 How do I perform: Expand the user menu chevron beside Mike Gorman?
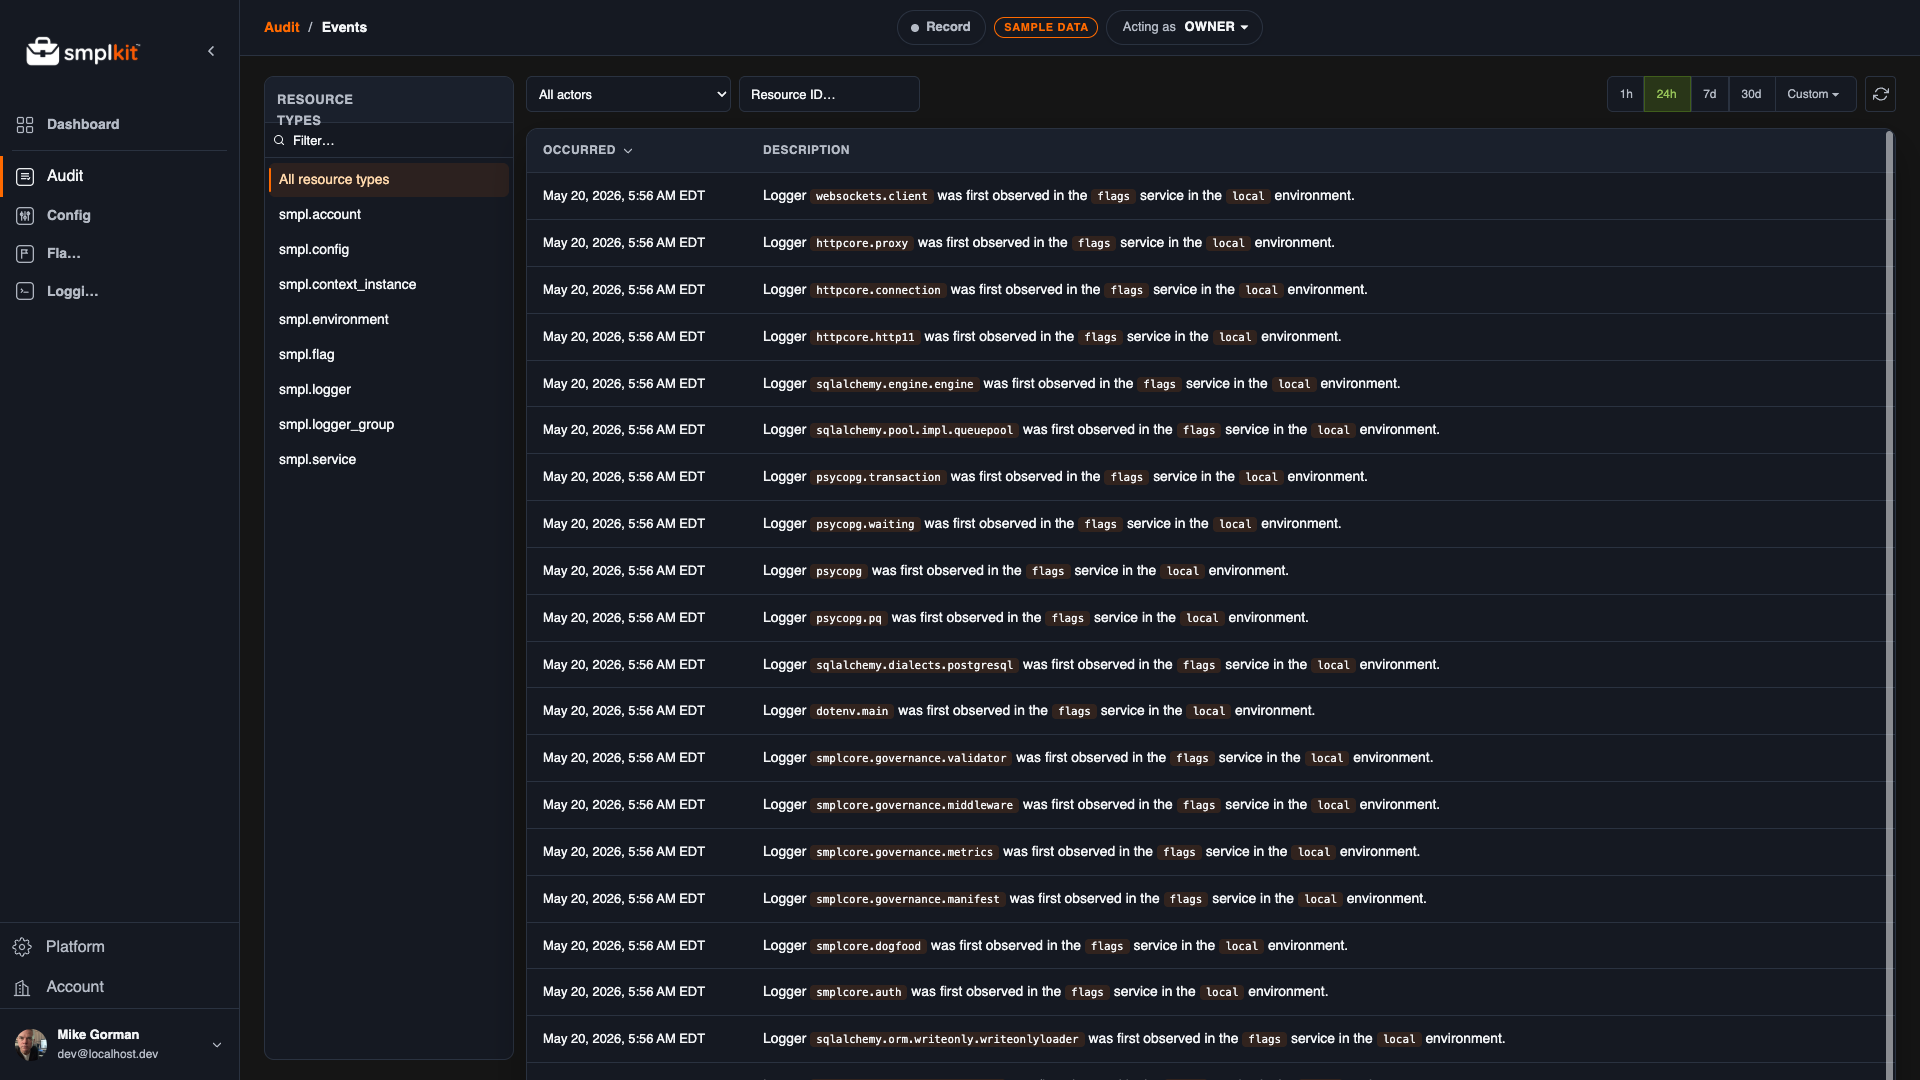coord(217,1045)
